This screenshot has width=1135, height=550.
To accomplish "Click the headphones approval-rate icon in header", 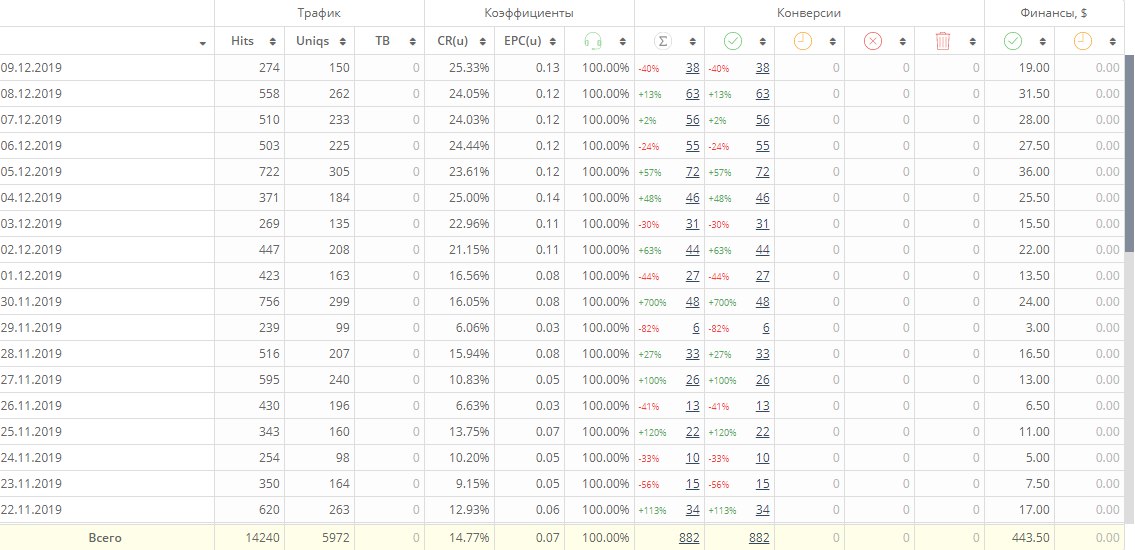I will (594, 41).
